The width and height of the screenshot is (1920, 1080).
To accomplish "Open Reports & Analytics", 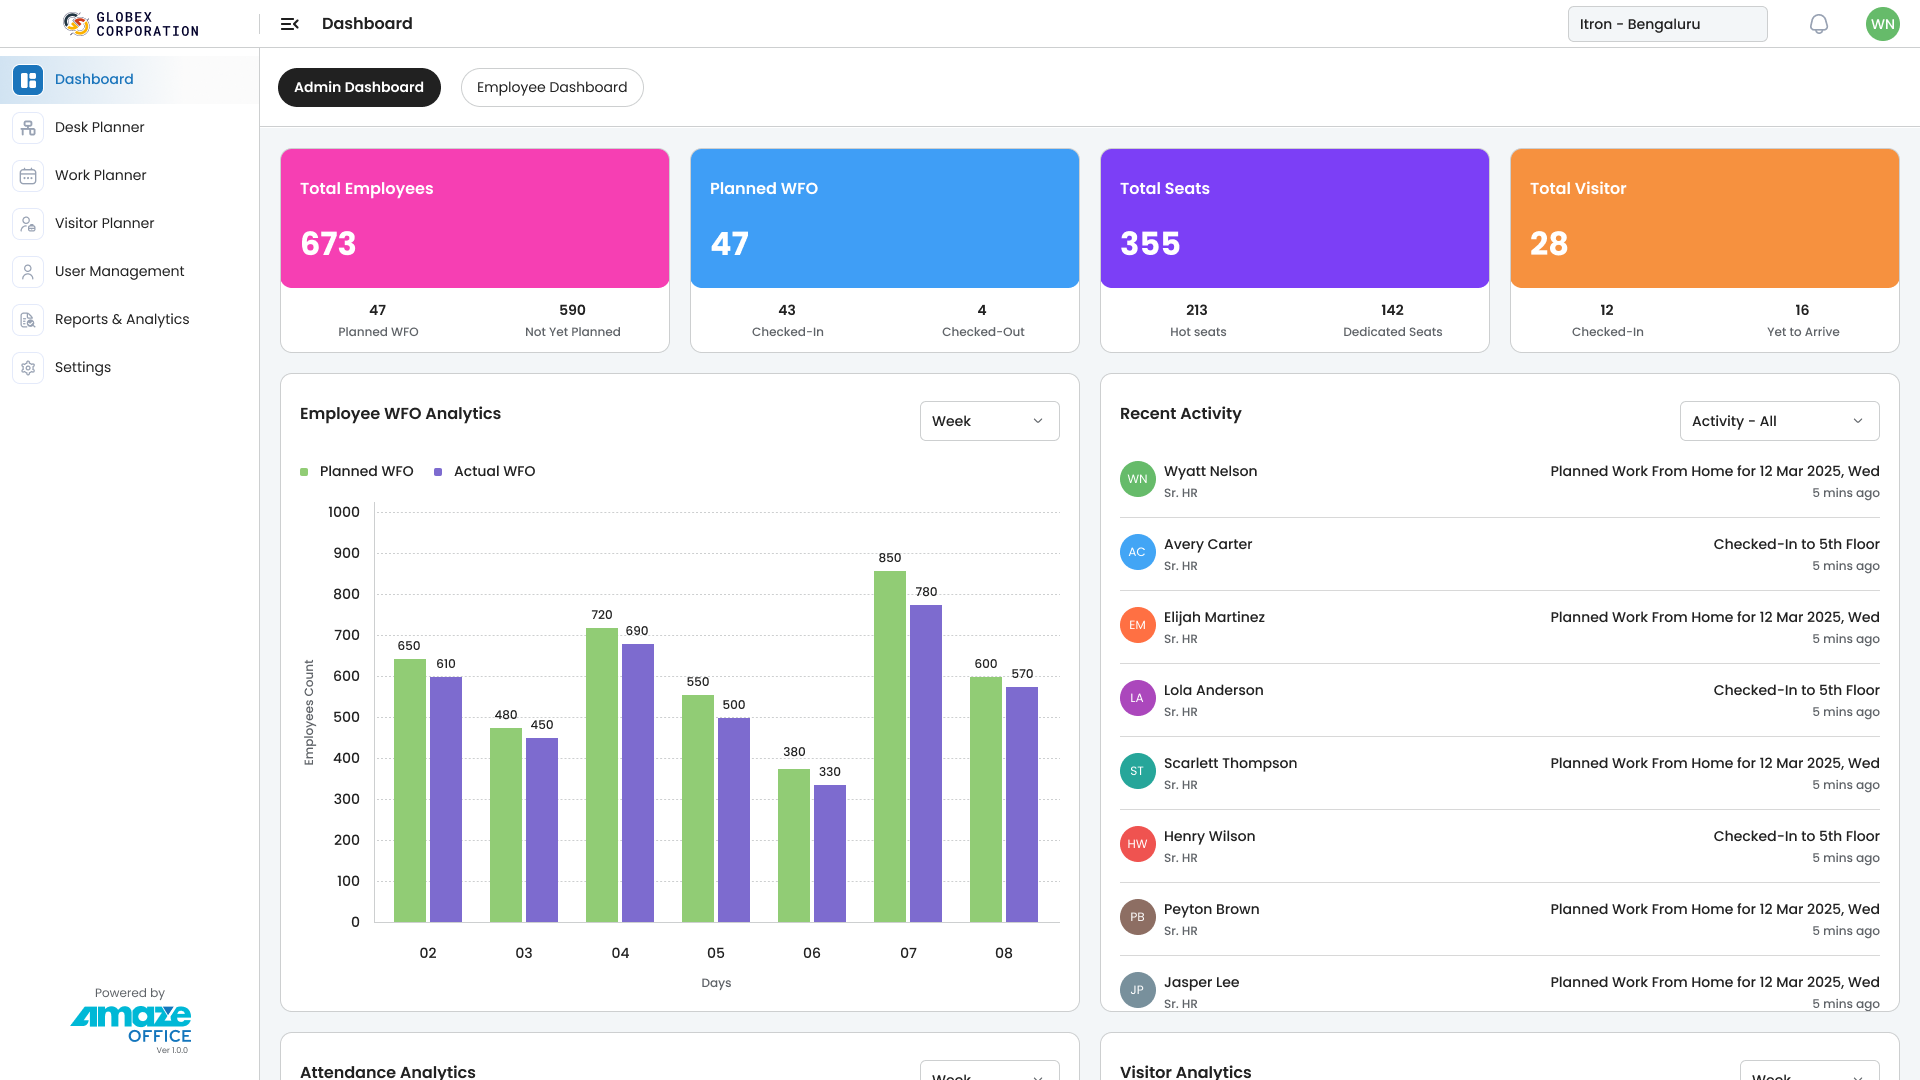I will [122, 319].
